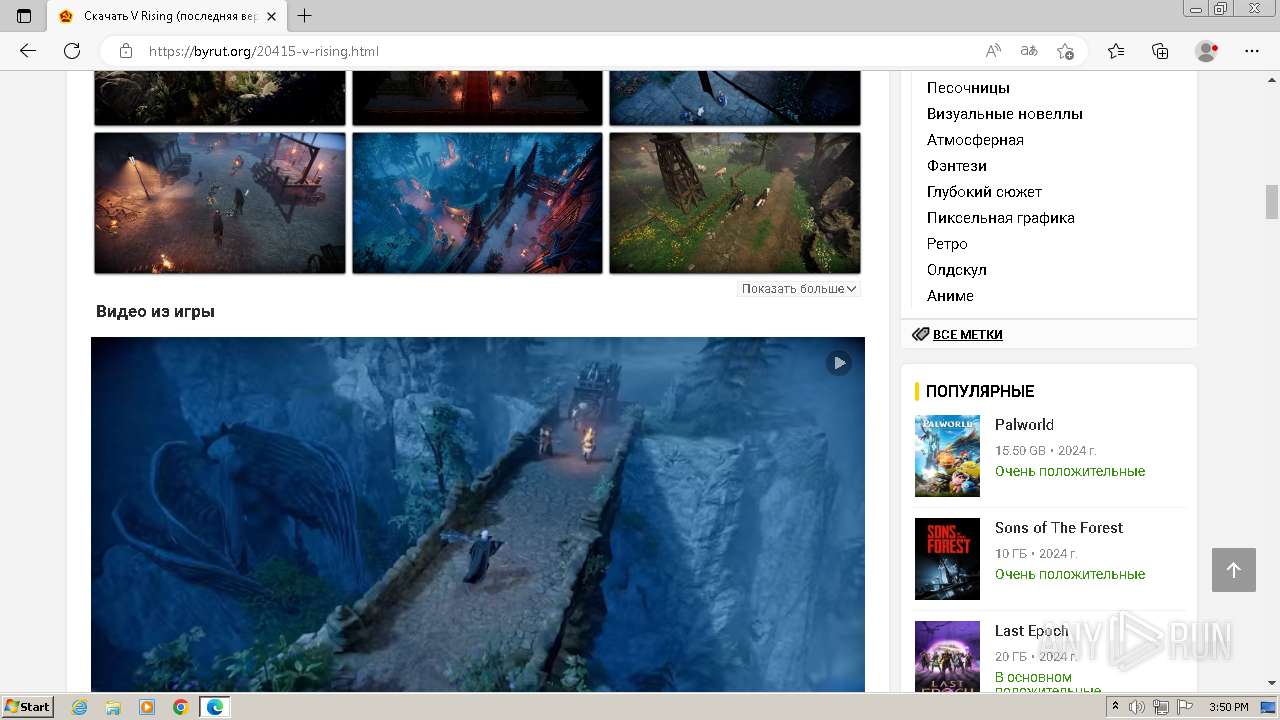Launch Google Chrome from the taskbar
This screenshot has width=1280, height=720.
180,707
